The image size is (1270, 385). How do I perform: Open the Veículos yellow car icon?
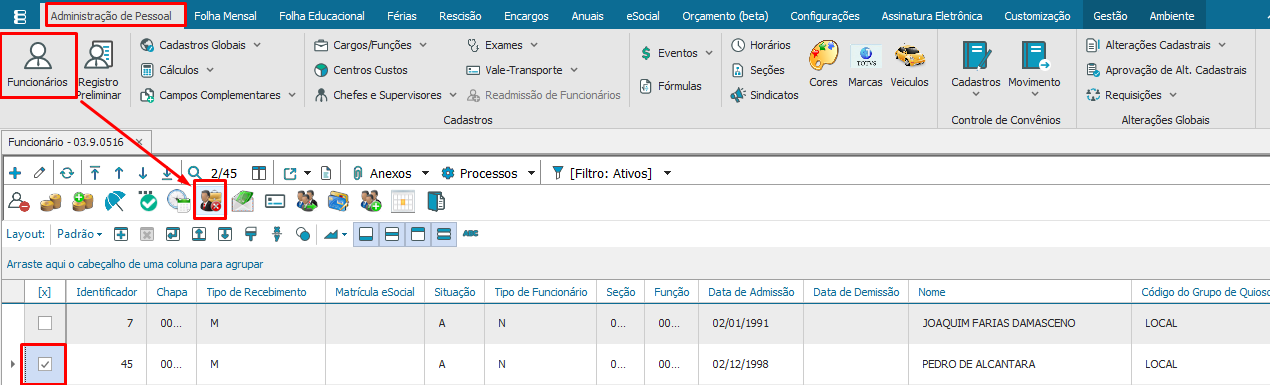coord(909,64)
